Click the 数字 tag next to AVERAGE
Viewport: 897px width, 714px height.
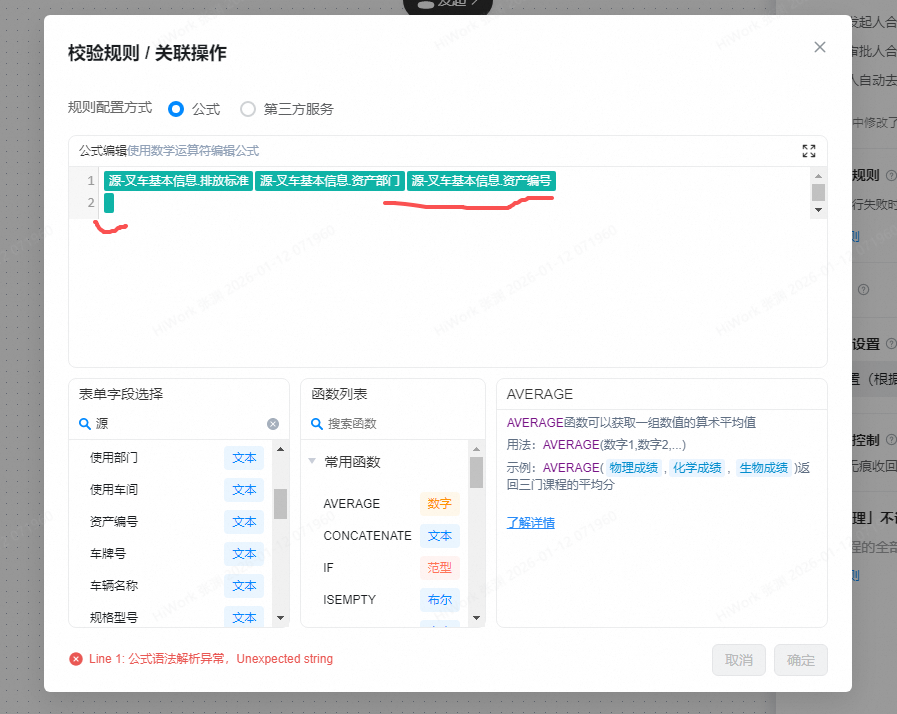(439, 504)
